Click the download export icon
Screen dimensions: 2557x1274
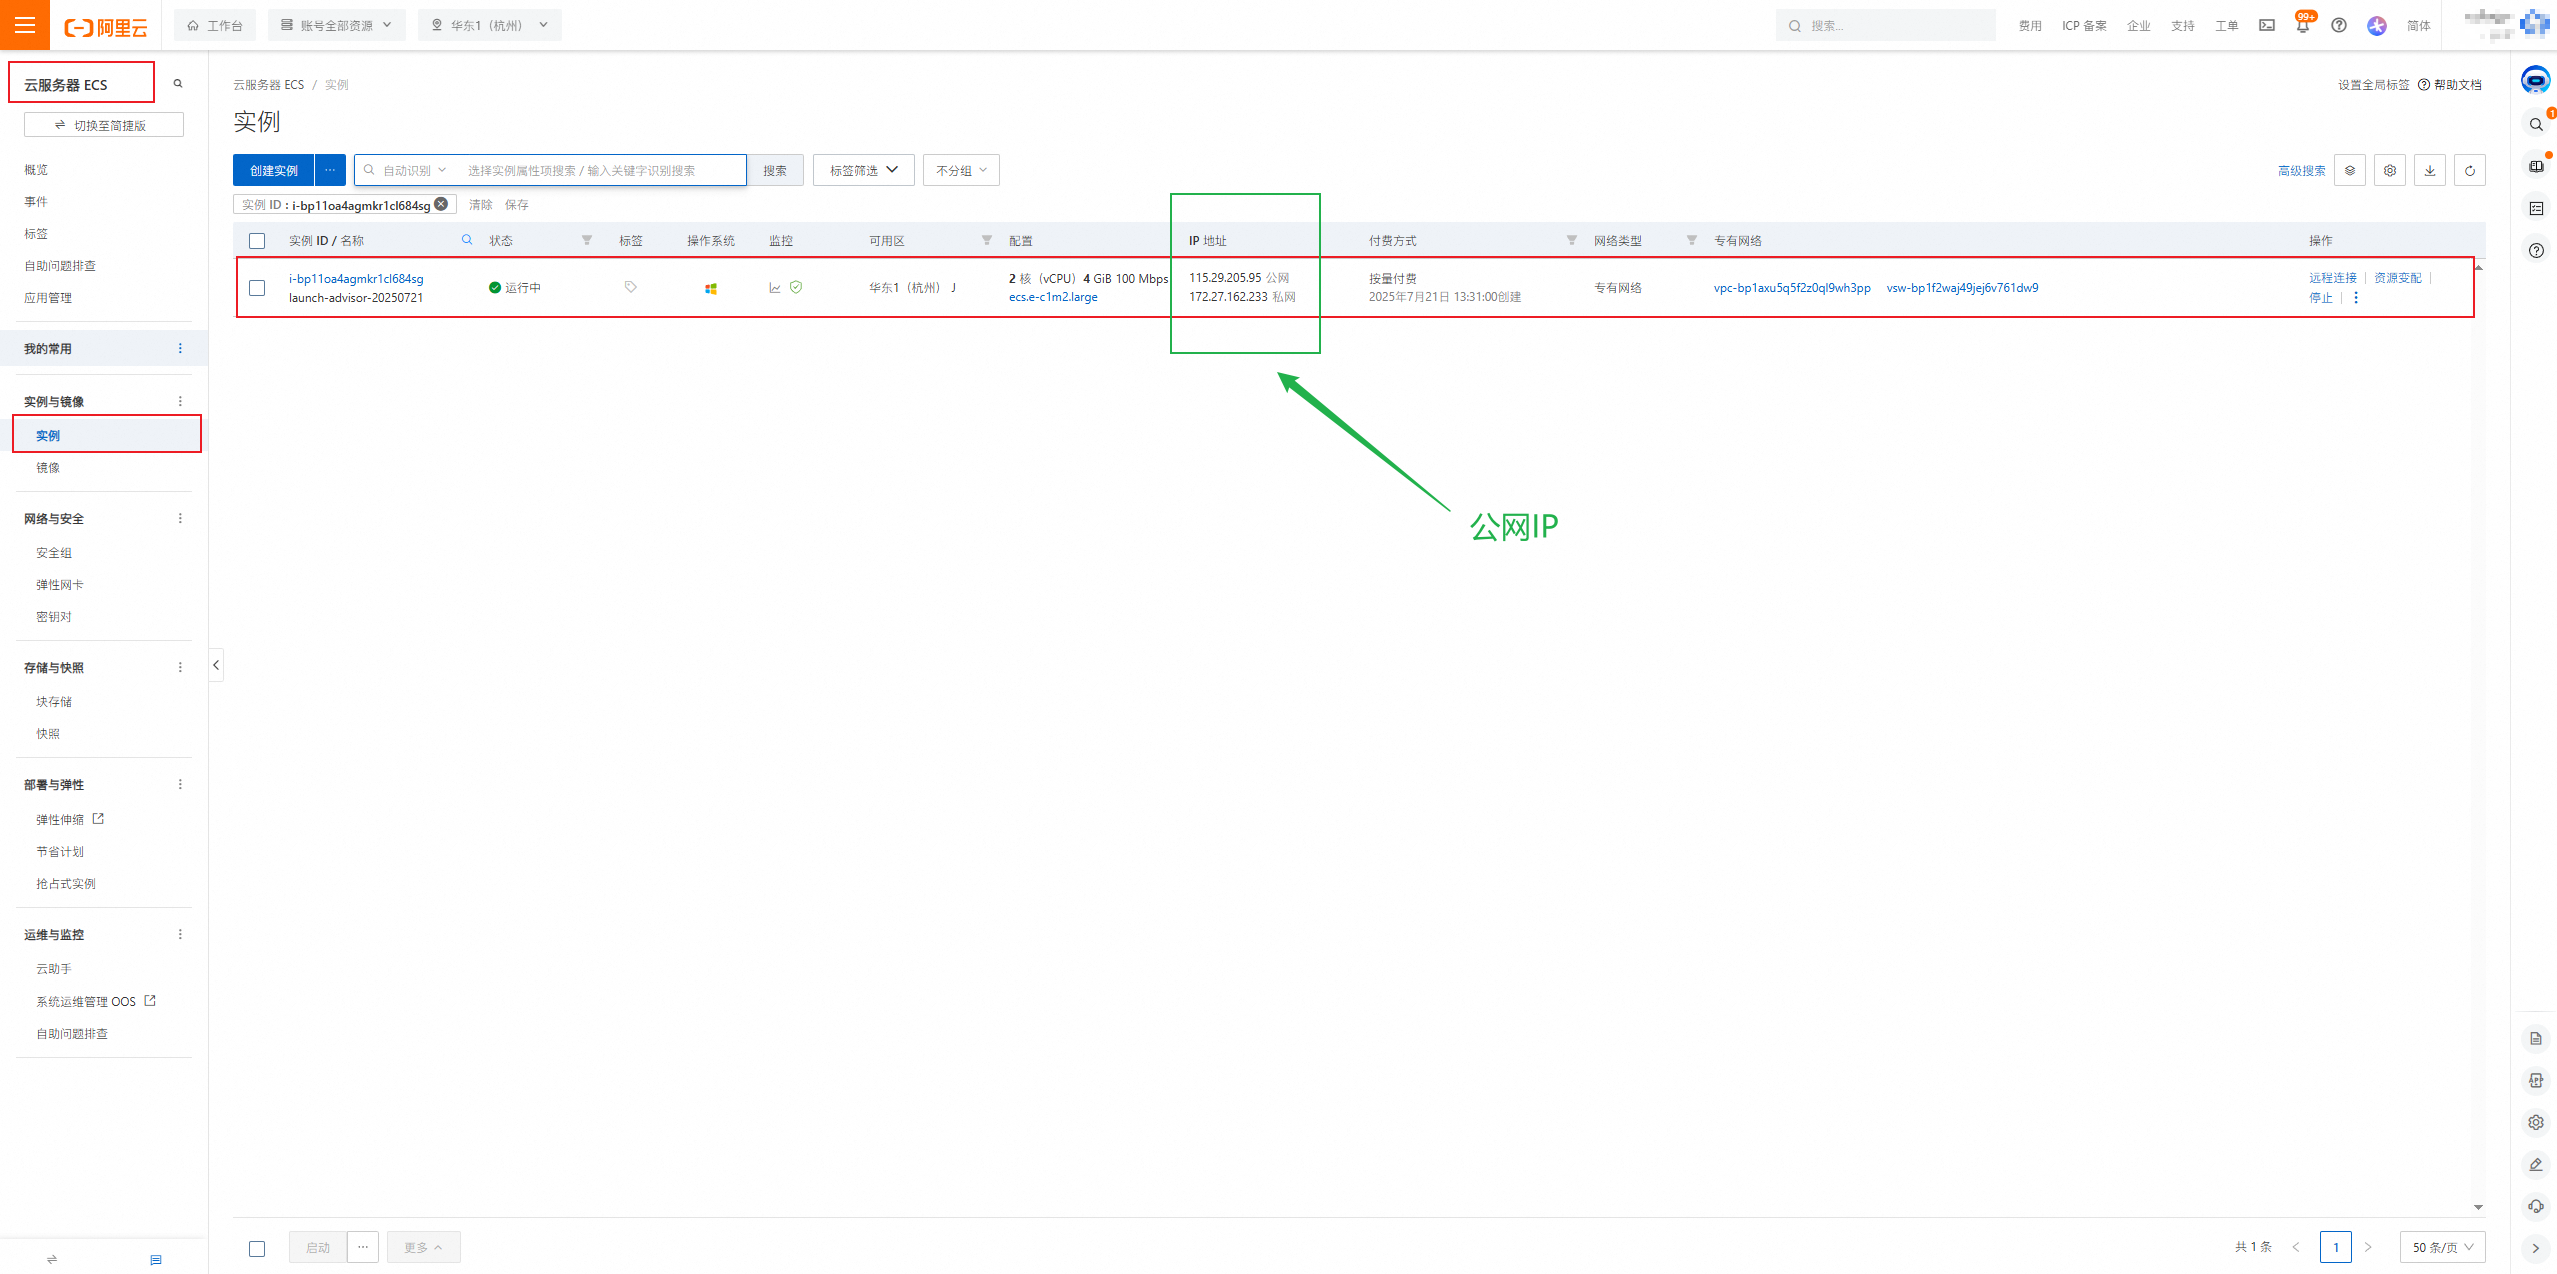(x=2429, y=170)
